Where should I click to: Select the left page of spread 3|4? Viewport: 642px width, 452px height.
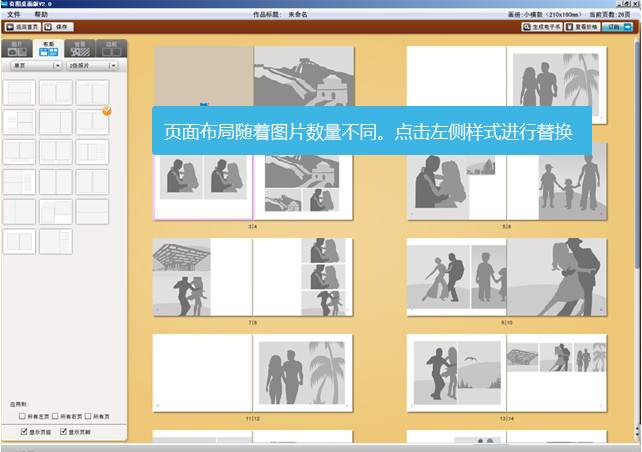click(x=203, y=187)
